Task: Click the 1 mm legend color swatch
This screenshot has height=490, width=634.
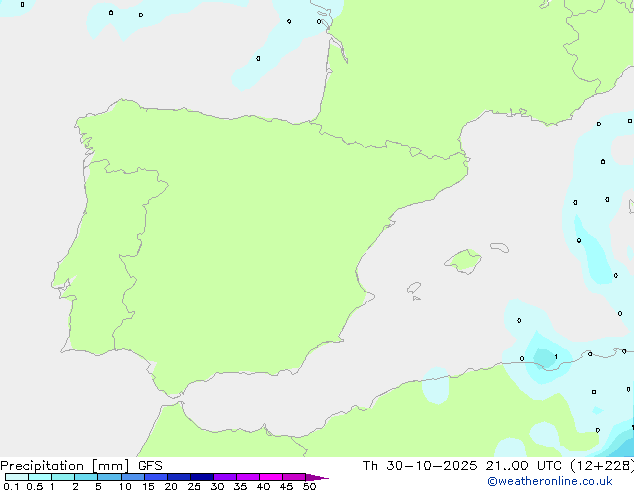Action: pos(63,477)
